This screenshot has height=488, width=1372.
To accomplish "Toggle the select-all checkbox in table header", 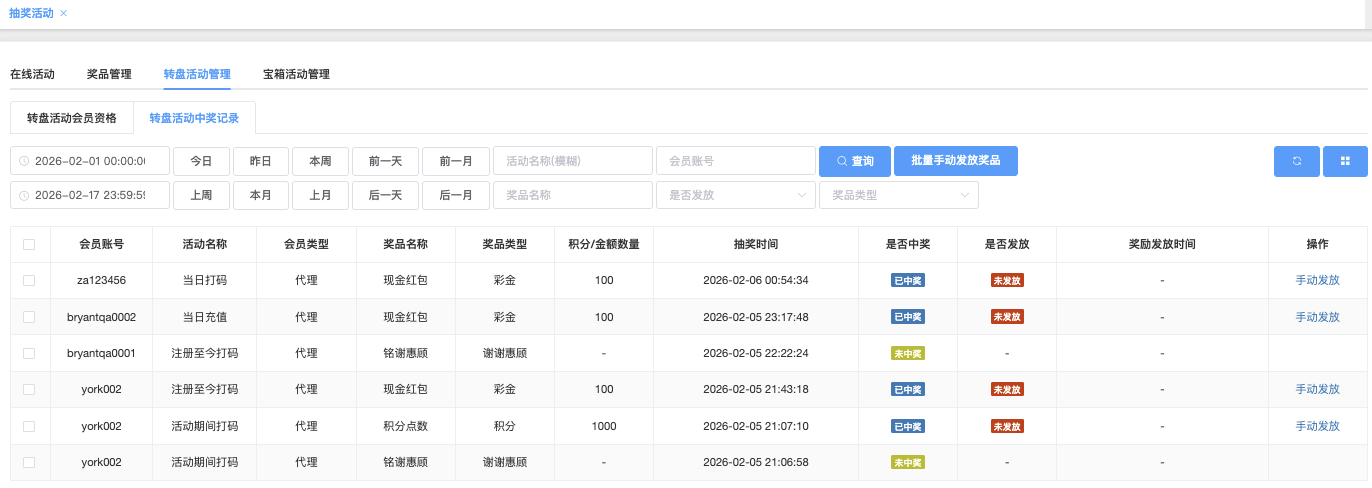I will click(x=29, y=244).
